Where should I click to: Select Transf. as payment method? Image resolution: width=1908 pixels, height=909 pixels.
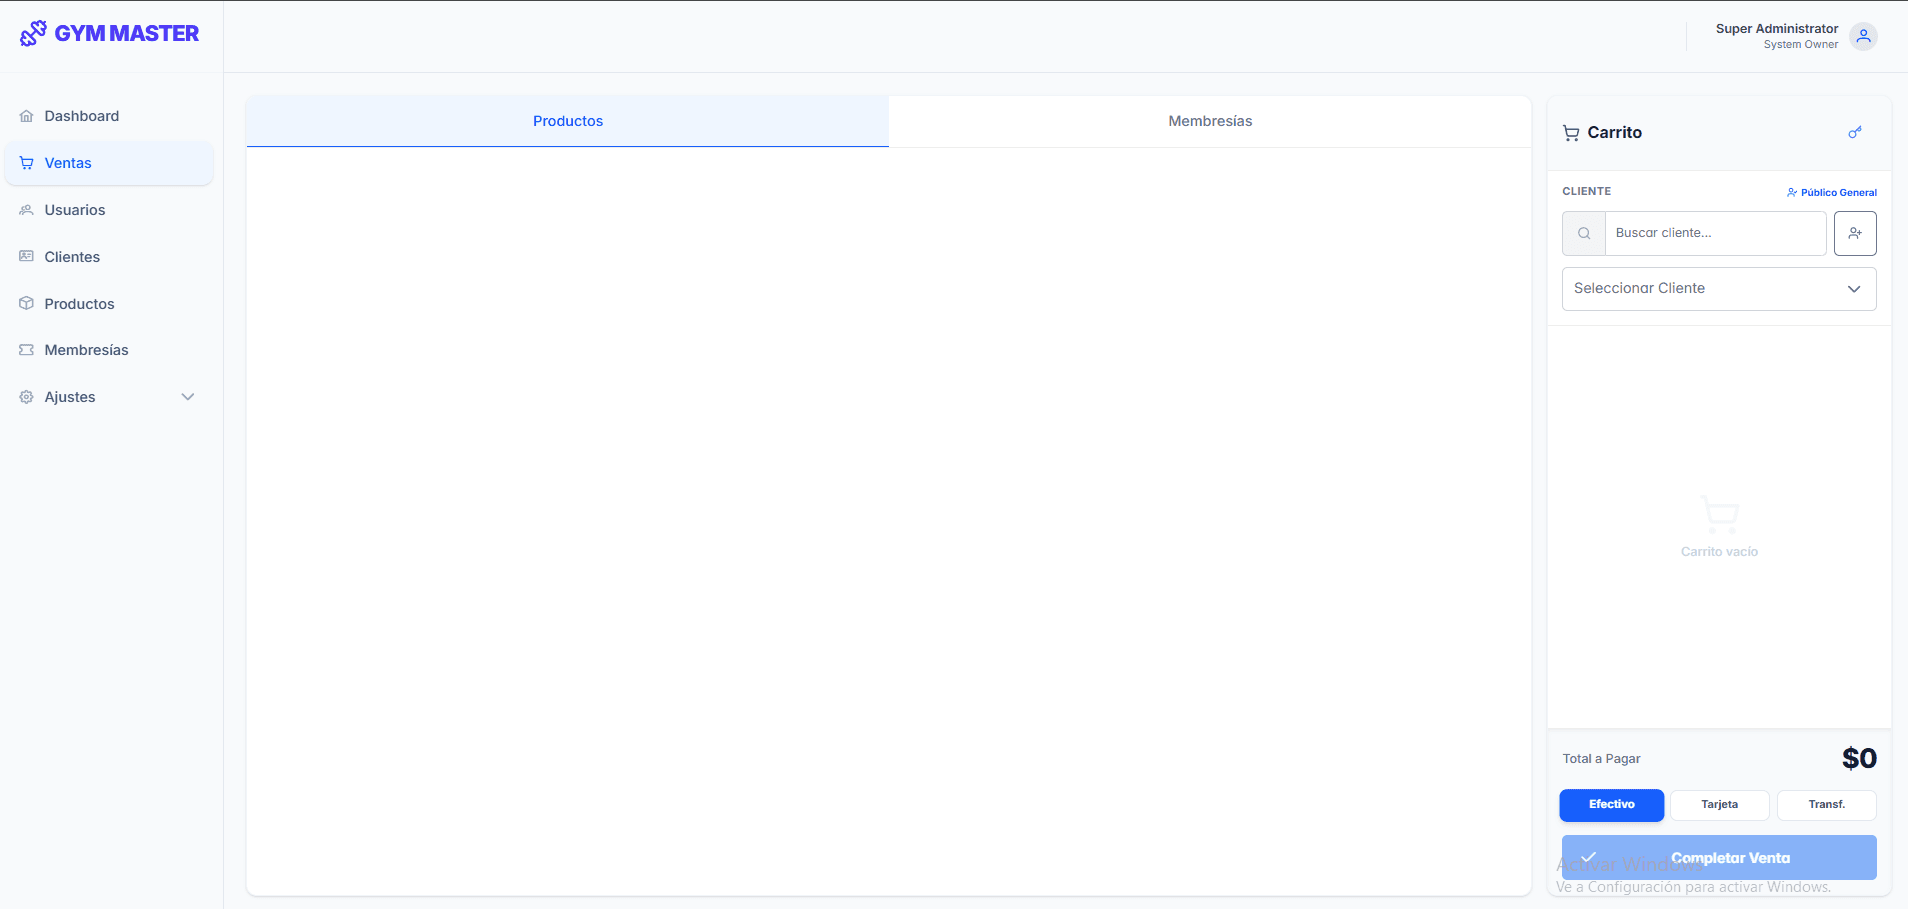[1826, 805]
